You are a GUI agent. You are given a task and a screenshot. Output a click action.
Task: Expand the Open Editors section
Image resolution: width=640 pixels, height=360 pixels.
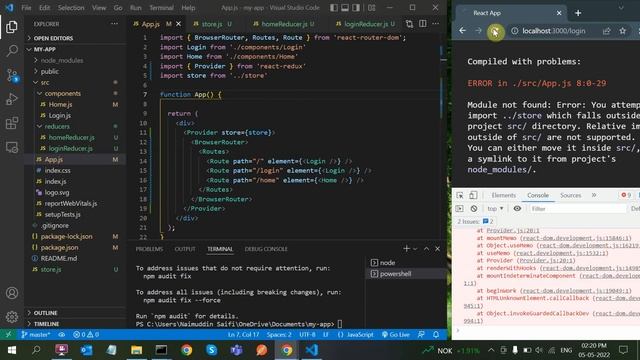click(53, 38)
